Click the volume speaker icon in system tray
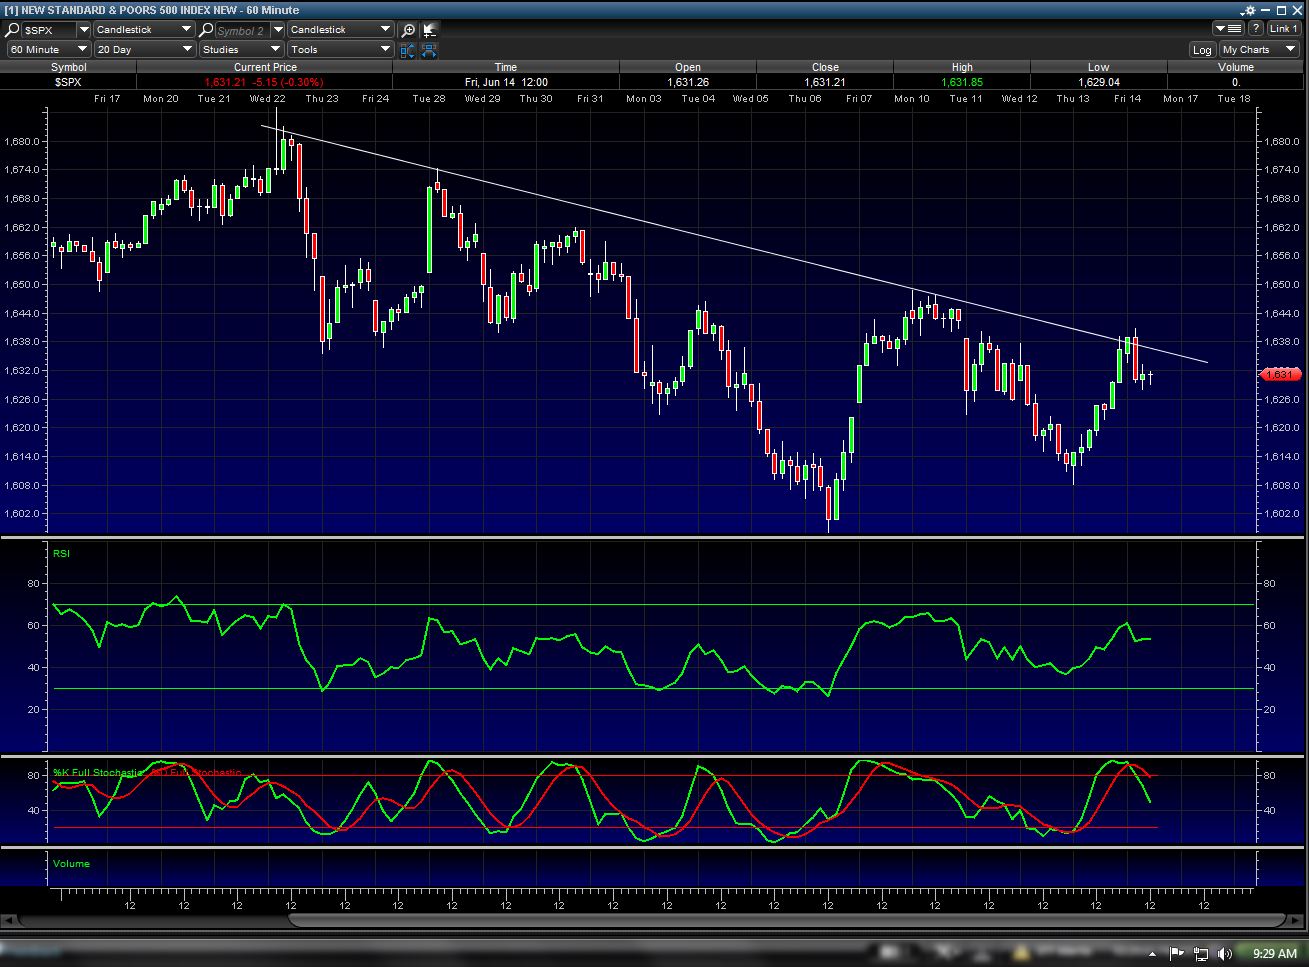1309x967 pixels. coord(1226,953)
